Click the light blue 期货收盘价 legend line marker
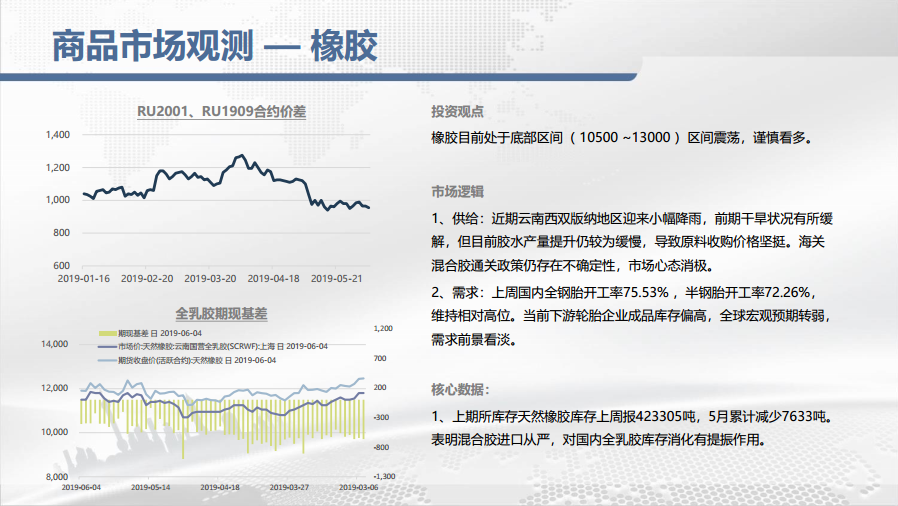 tap(108, 359)
